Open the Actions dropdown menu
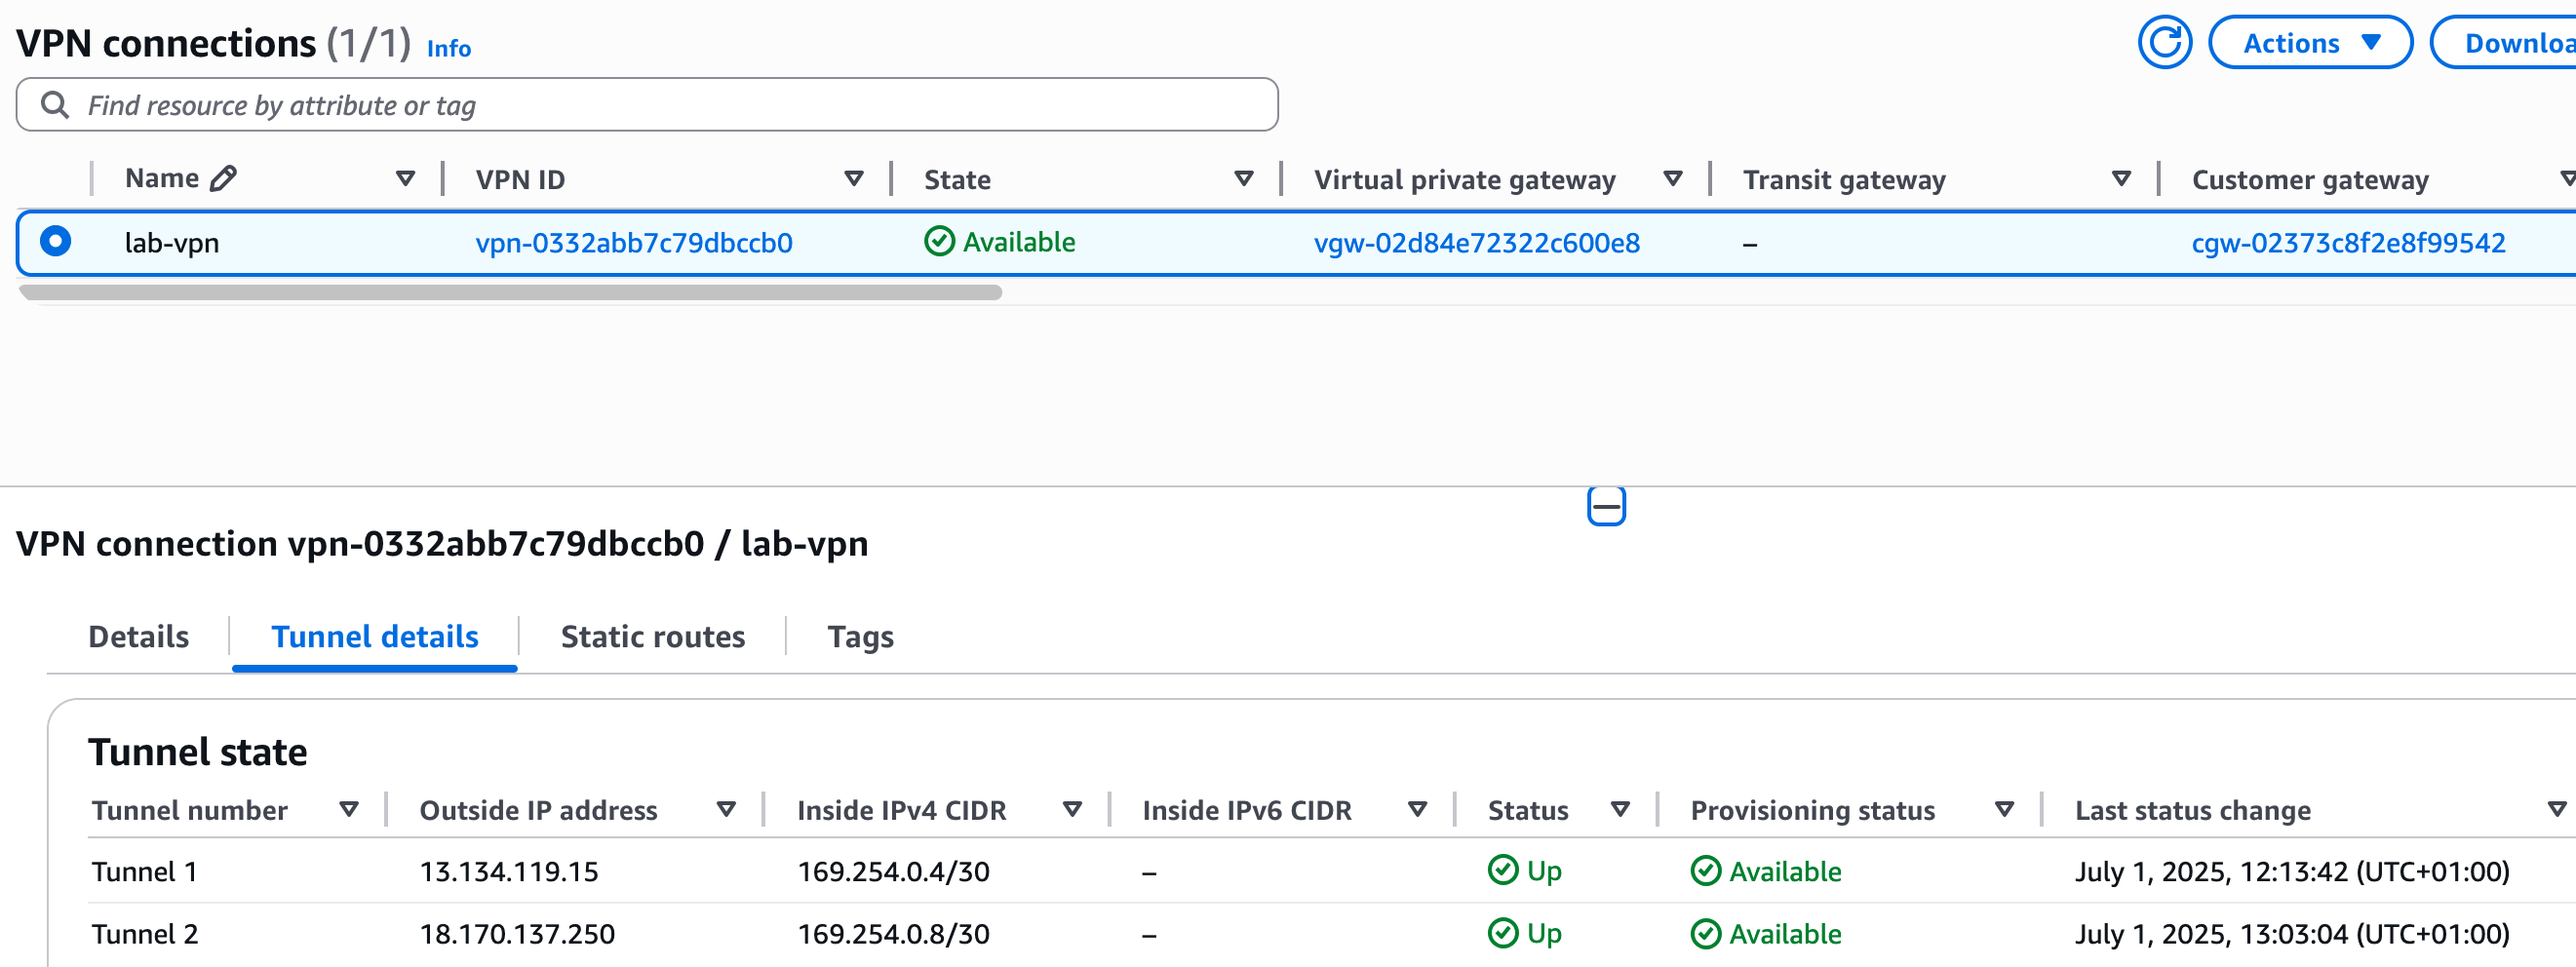Screen dimensions: 2576x967 (x=2310, y=42)
